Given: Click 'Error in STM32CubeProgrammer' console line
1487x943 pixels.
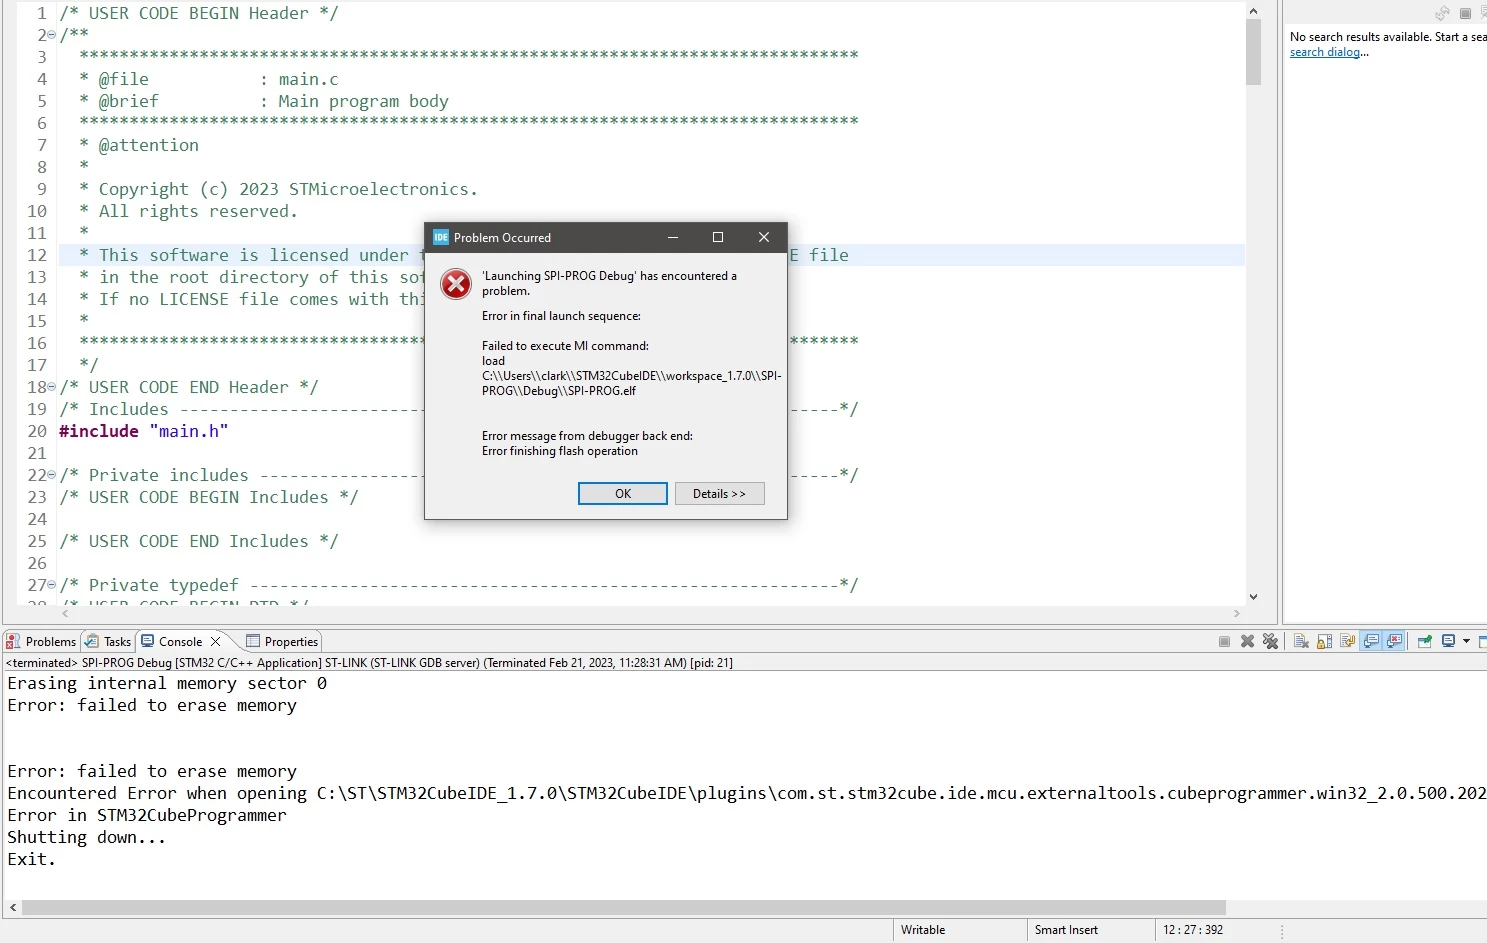Looking at the screenshot, I should 147,816.
